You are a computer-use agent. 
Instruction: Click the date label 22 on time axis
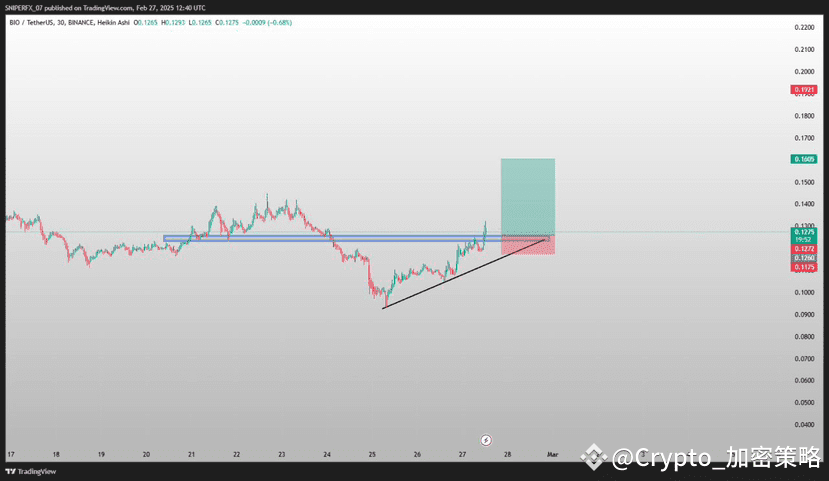[x=237, y=455]
